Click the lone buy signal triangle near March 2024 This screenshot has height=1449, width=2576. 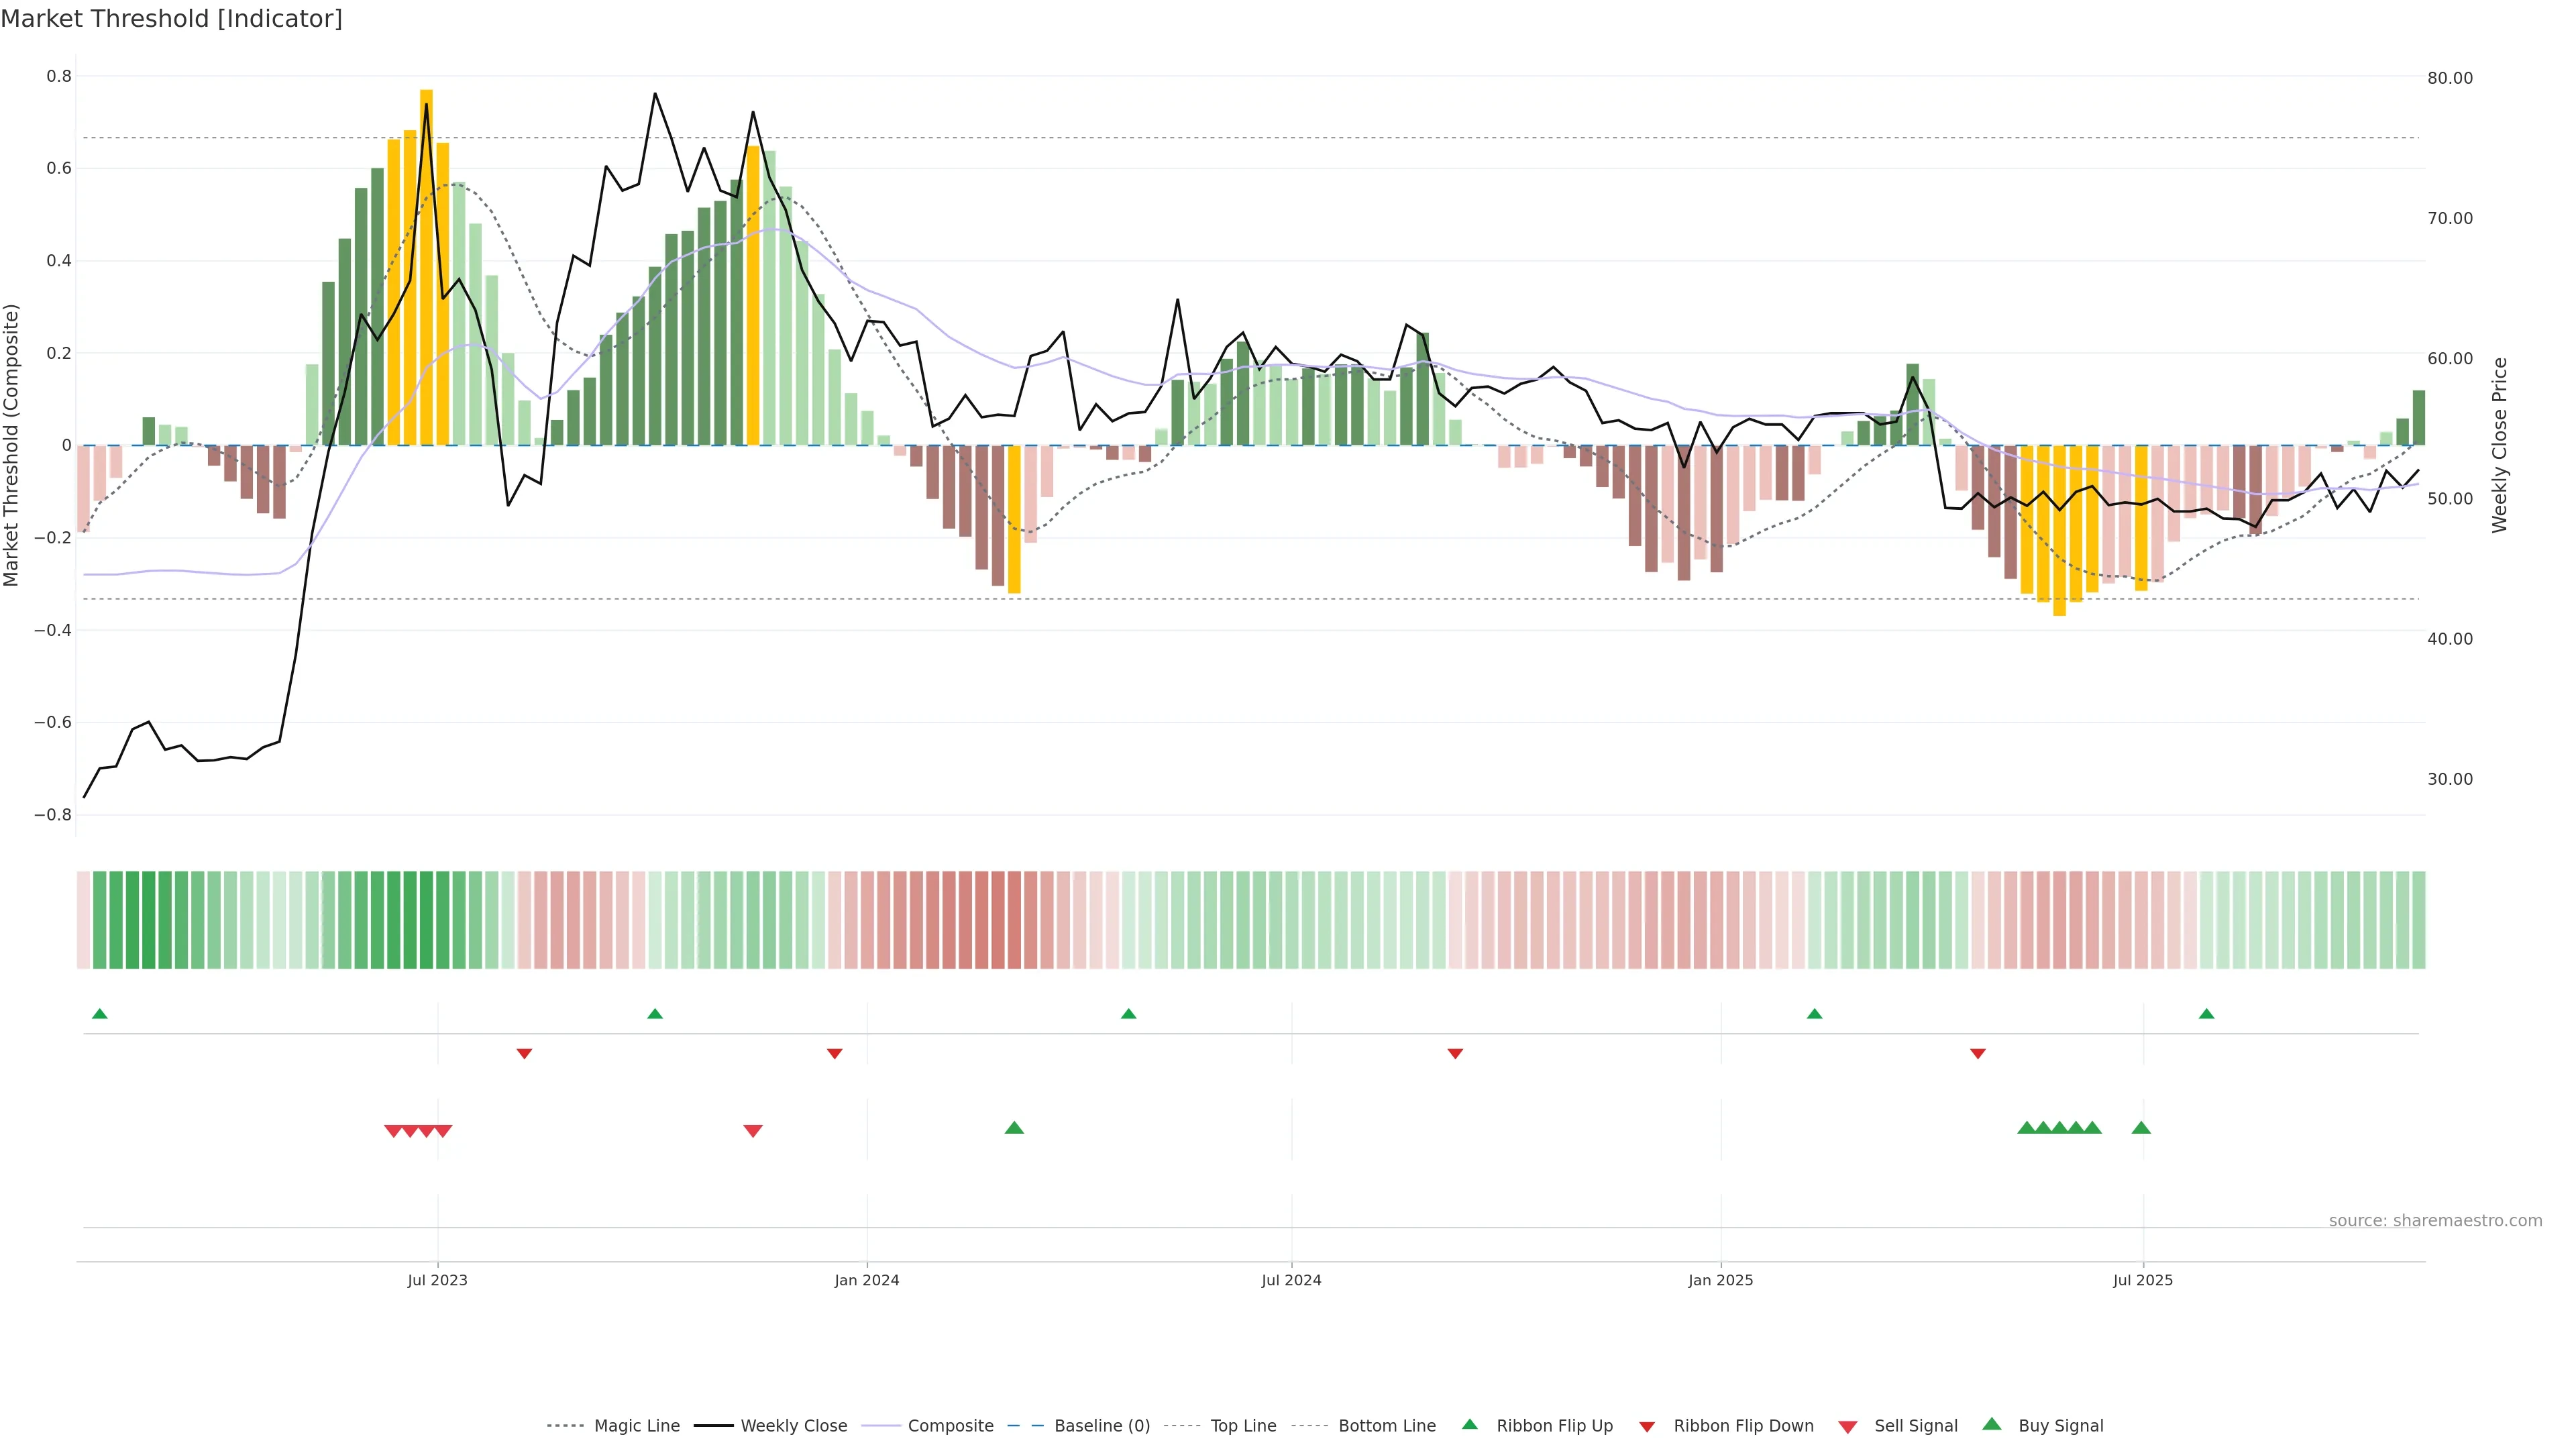pos(1014,1128)
